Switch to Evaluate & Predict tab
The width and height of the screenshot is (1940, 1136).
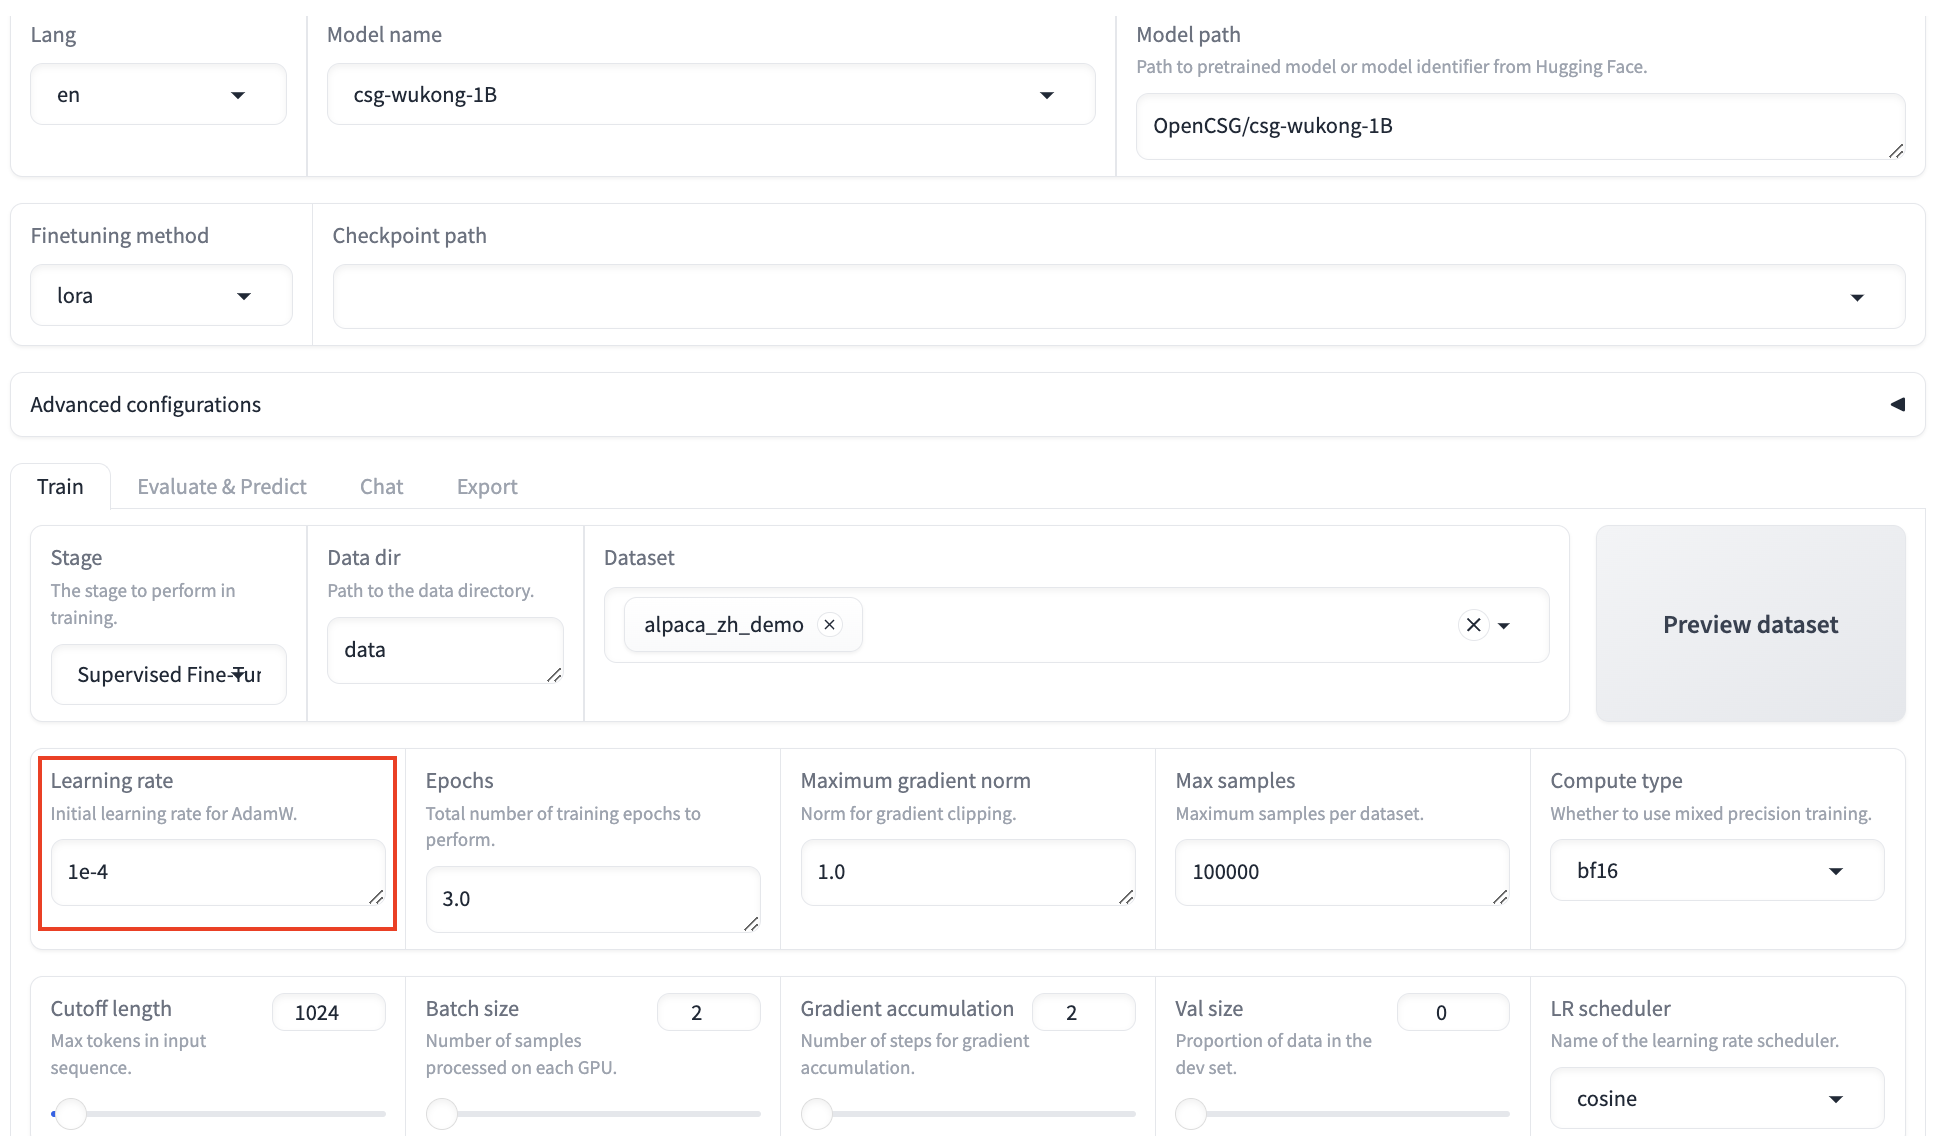[x=222, y=487]
